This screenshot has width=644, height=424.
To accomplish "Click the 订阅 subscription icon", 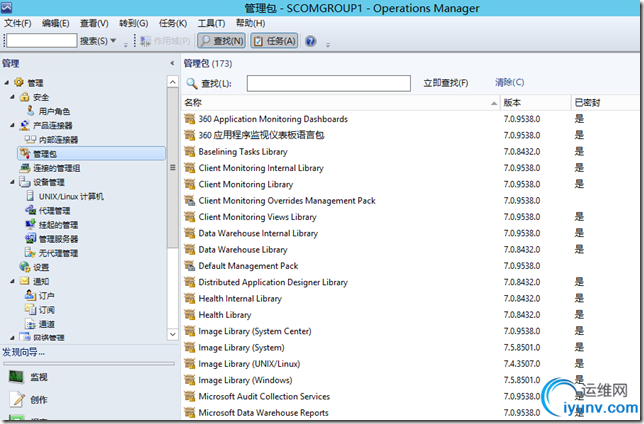I will coord(30,309).
